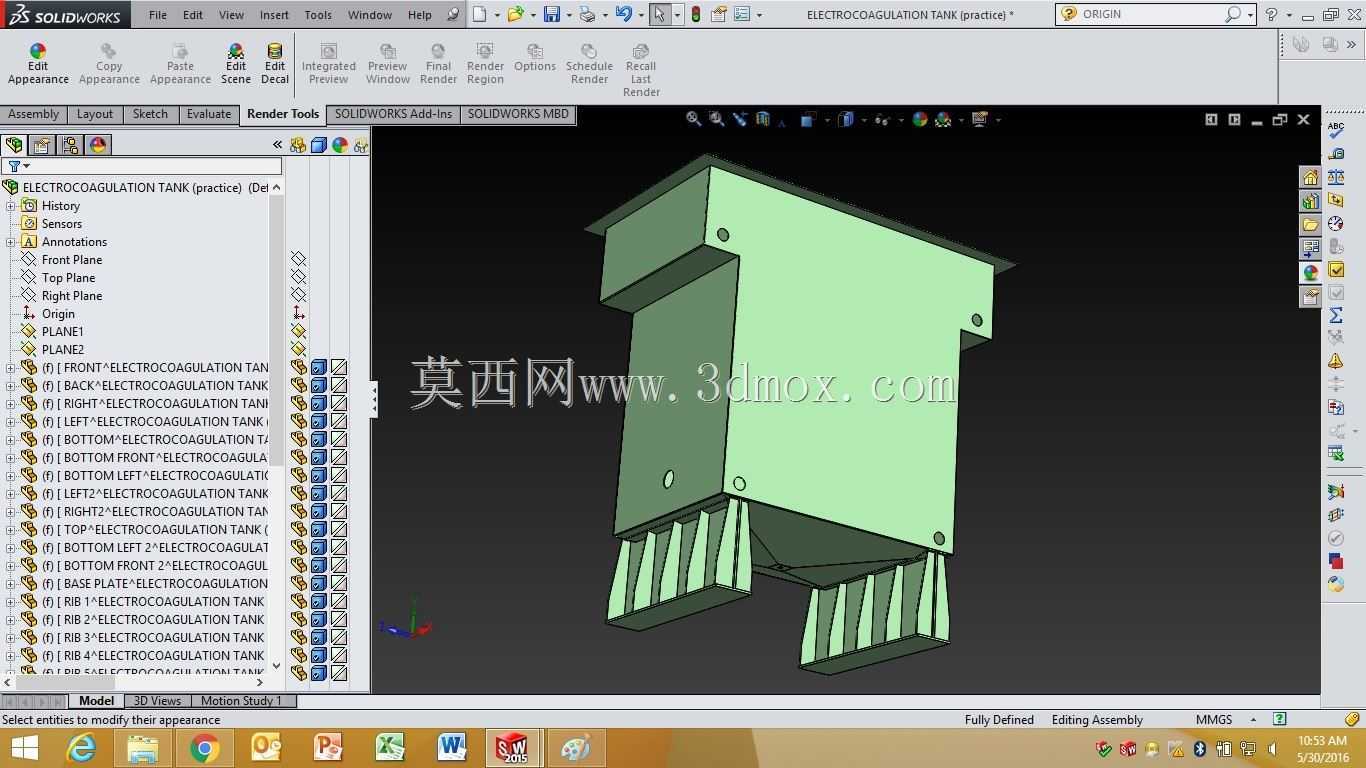Click the Rebuild traffic light icon

pyautogui.click(x=695, y=14)
